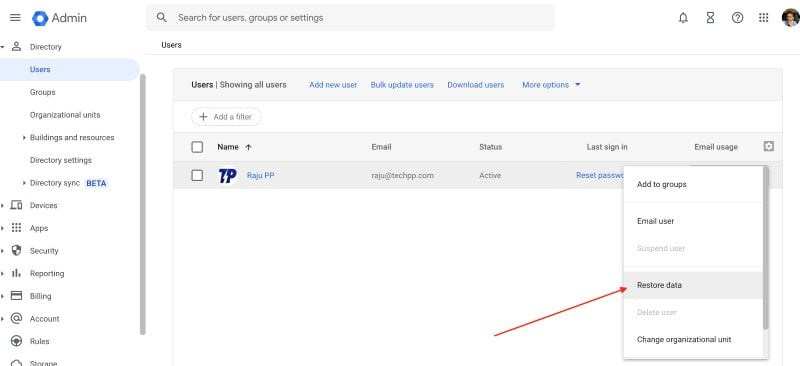Image resolution: width=800 pixels, height=366 pixels.
Task: Expand Buildings and resources
Action: tap(24, 138)
